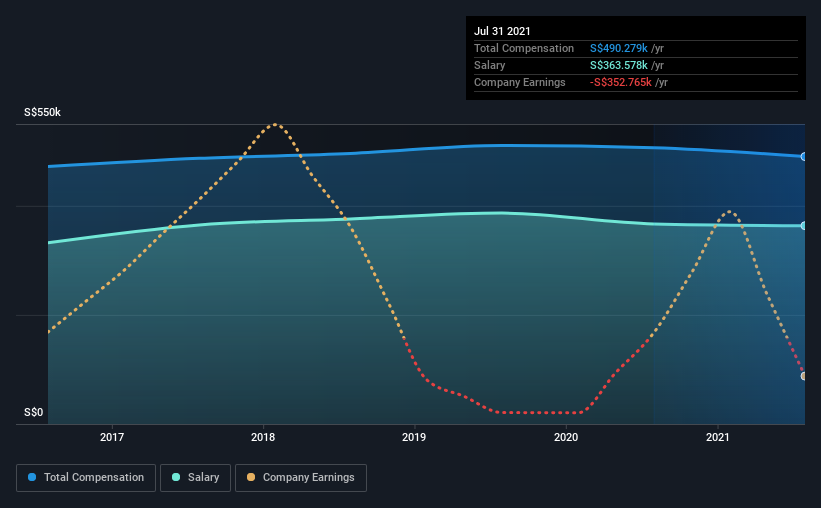This screenshot has height=508, width=821.
Task: Toggle the Total Compensation legend button
Action: 86,478
